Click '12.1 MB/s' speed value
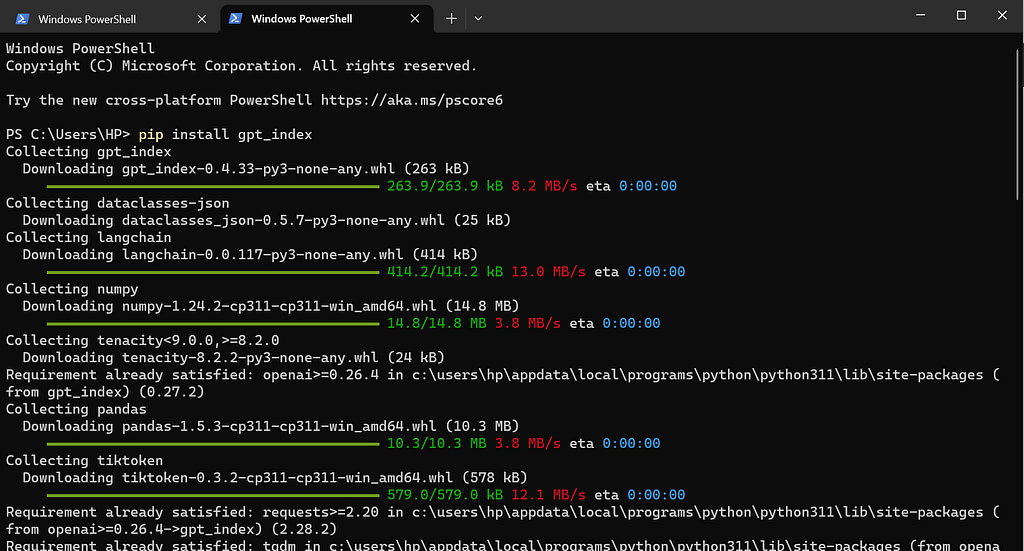 [548, 495]
